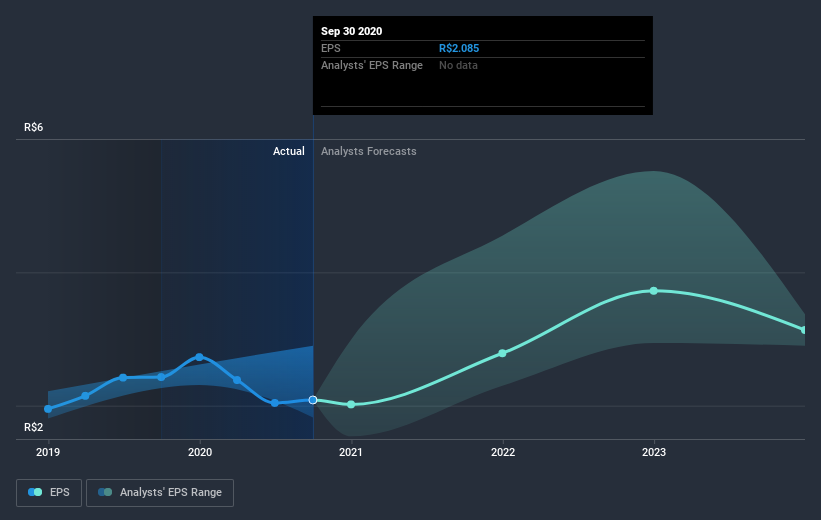Viewport: 821px width, 520px height.
Task: Click the R$6 y-axis label
Action: click(x=34, y=127)
